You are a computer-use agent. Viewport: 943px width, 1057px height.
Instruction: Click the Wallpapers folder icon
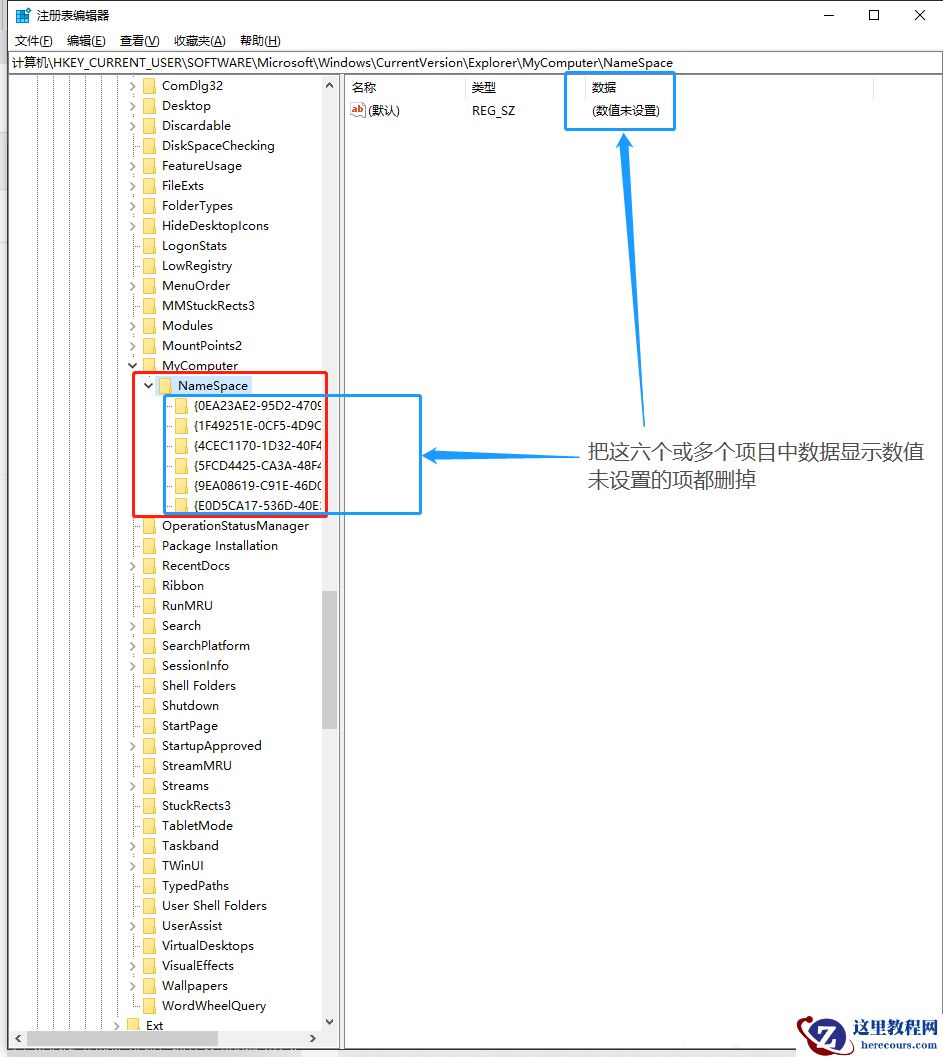coord(152,985)
